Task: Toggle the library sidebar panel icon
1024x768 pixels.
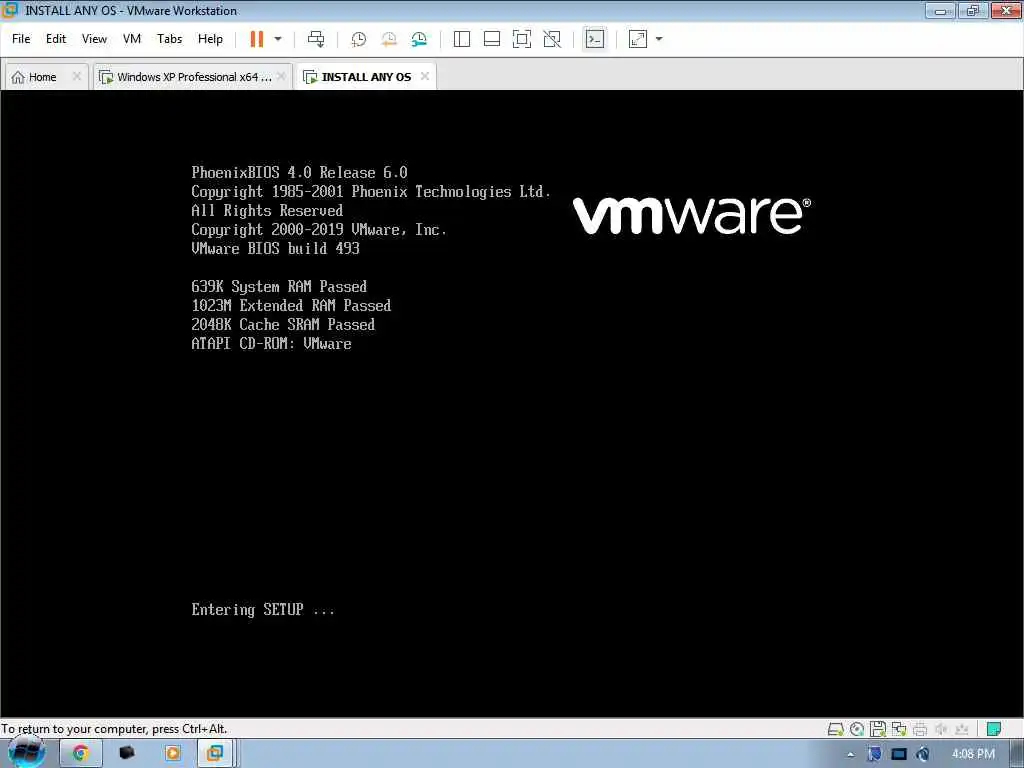Action: 462,39
